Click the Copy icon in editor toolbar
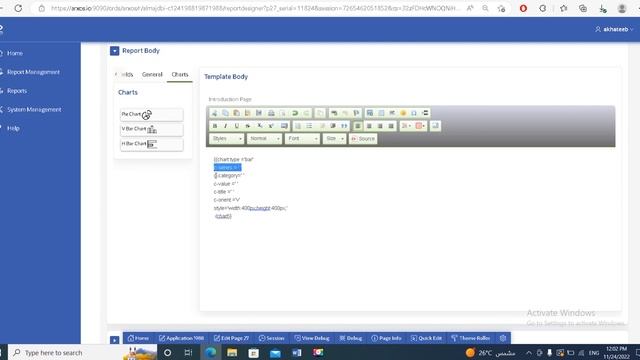 [225, 113]
